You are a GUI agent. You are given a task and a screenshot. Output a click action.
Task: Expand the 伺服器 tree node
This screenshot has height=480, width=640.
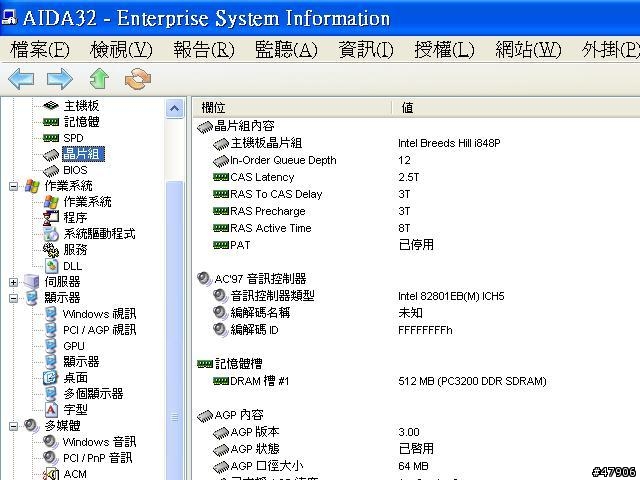[13, 282]
